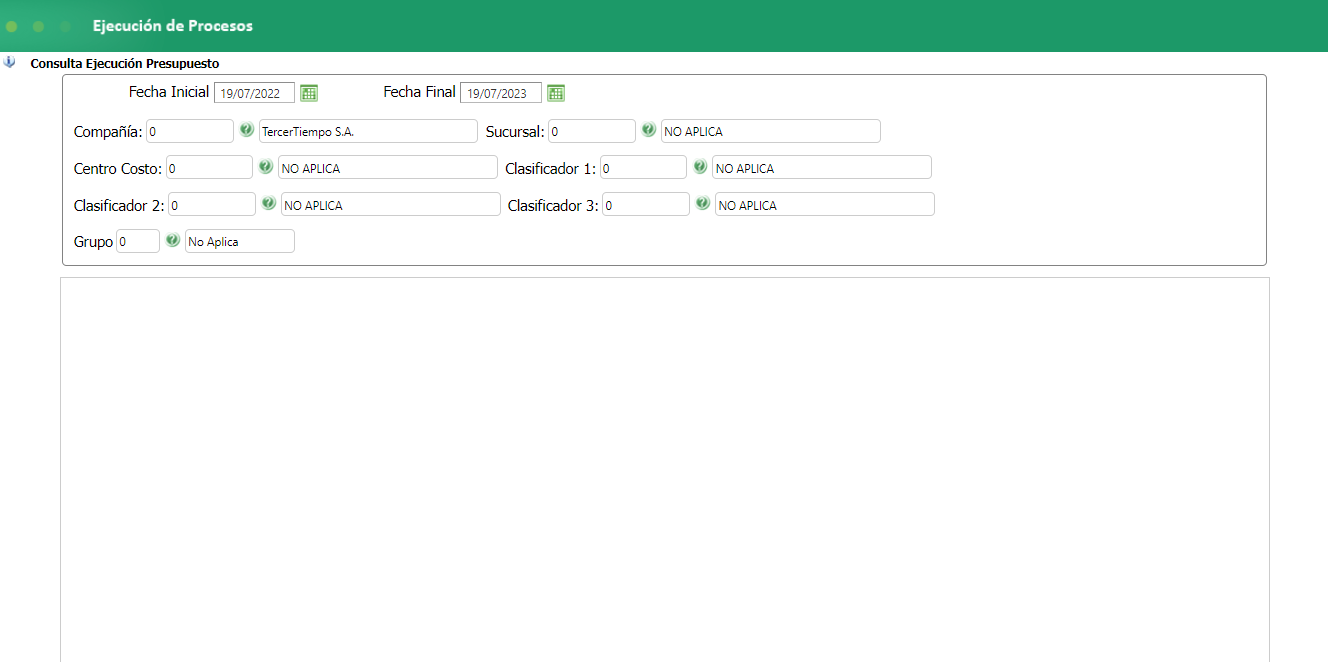
Task: Focus the Grupo code field
Action: pos(138,241)
